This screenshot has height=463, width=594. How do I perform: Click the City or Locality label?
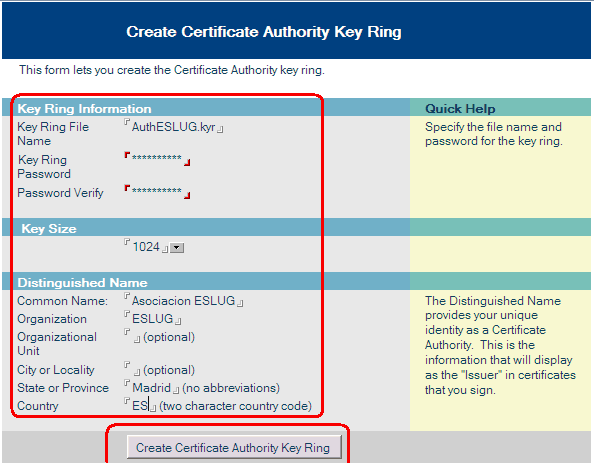pyautogui.click(x=56, y=370)
